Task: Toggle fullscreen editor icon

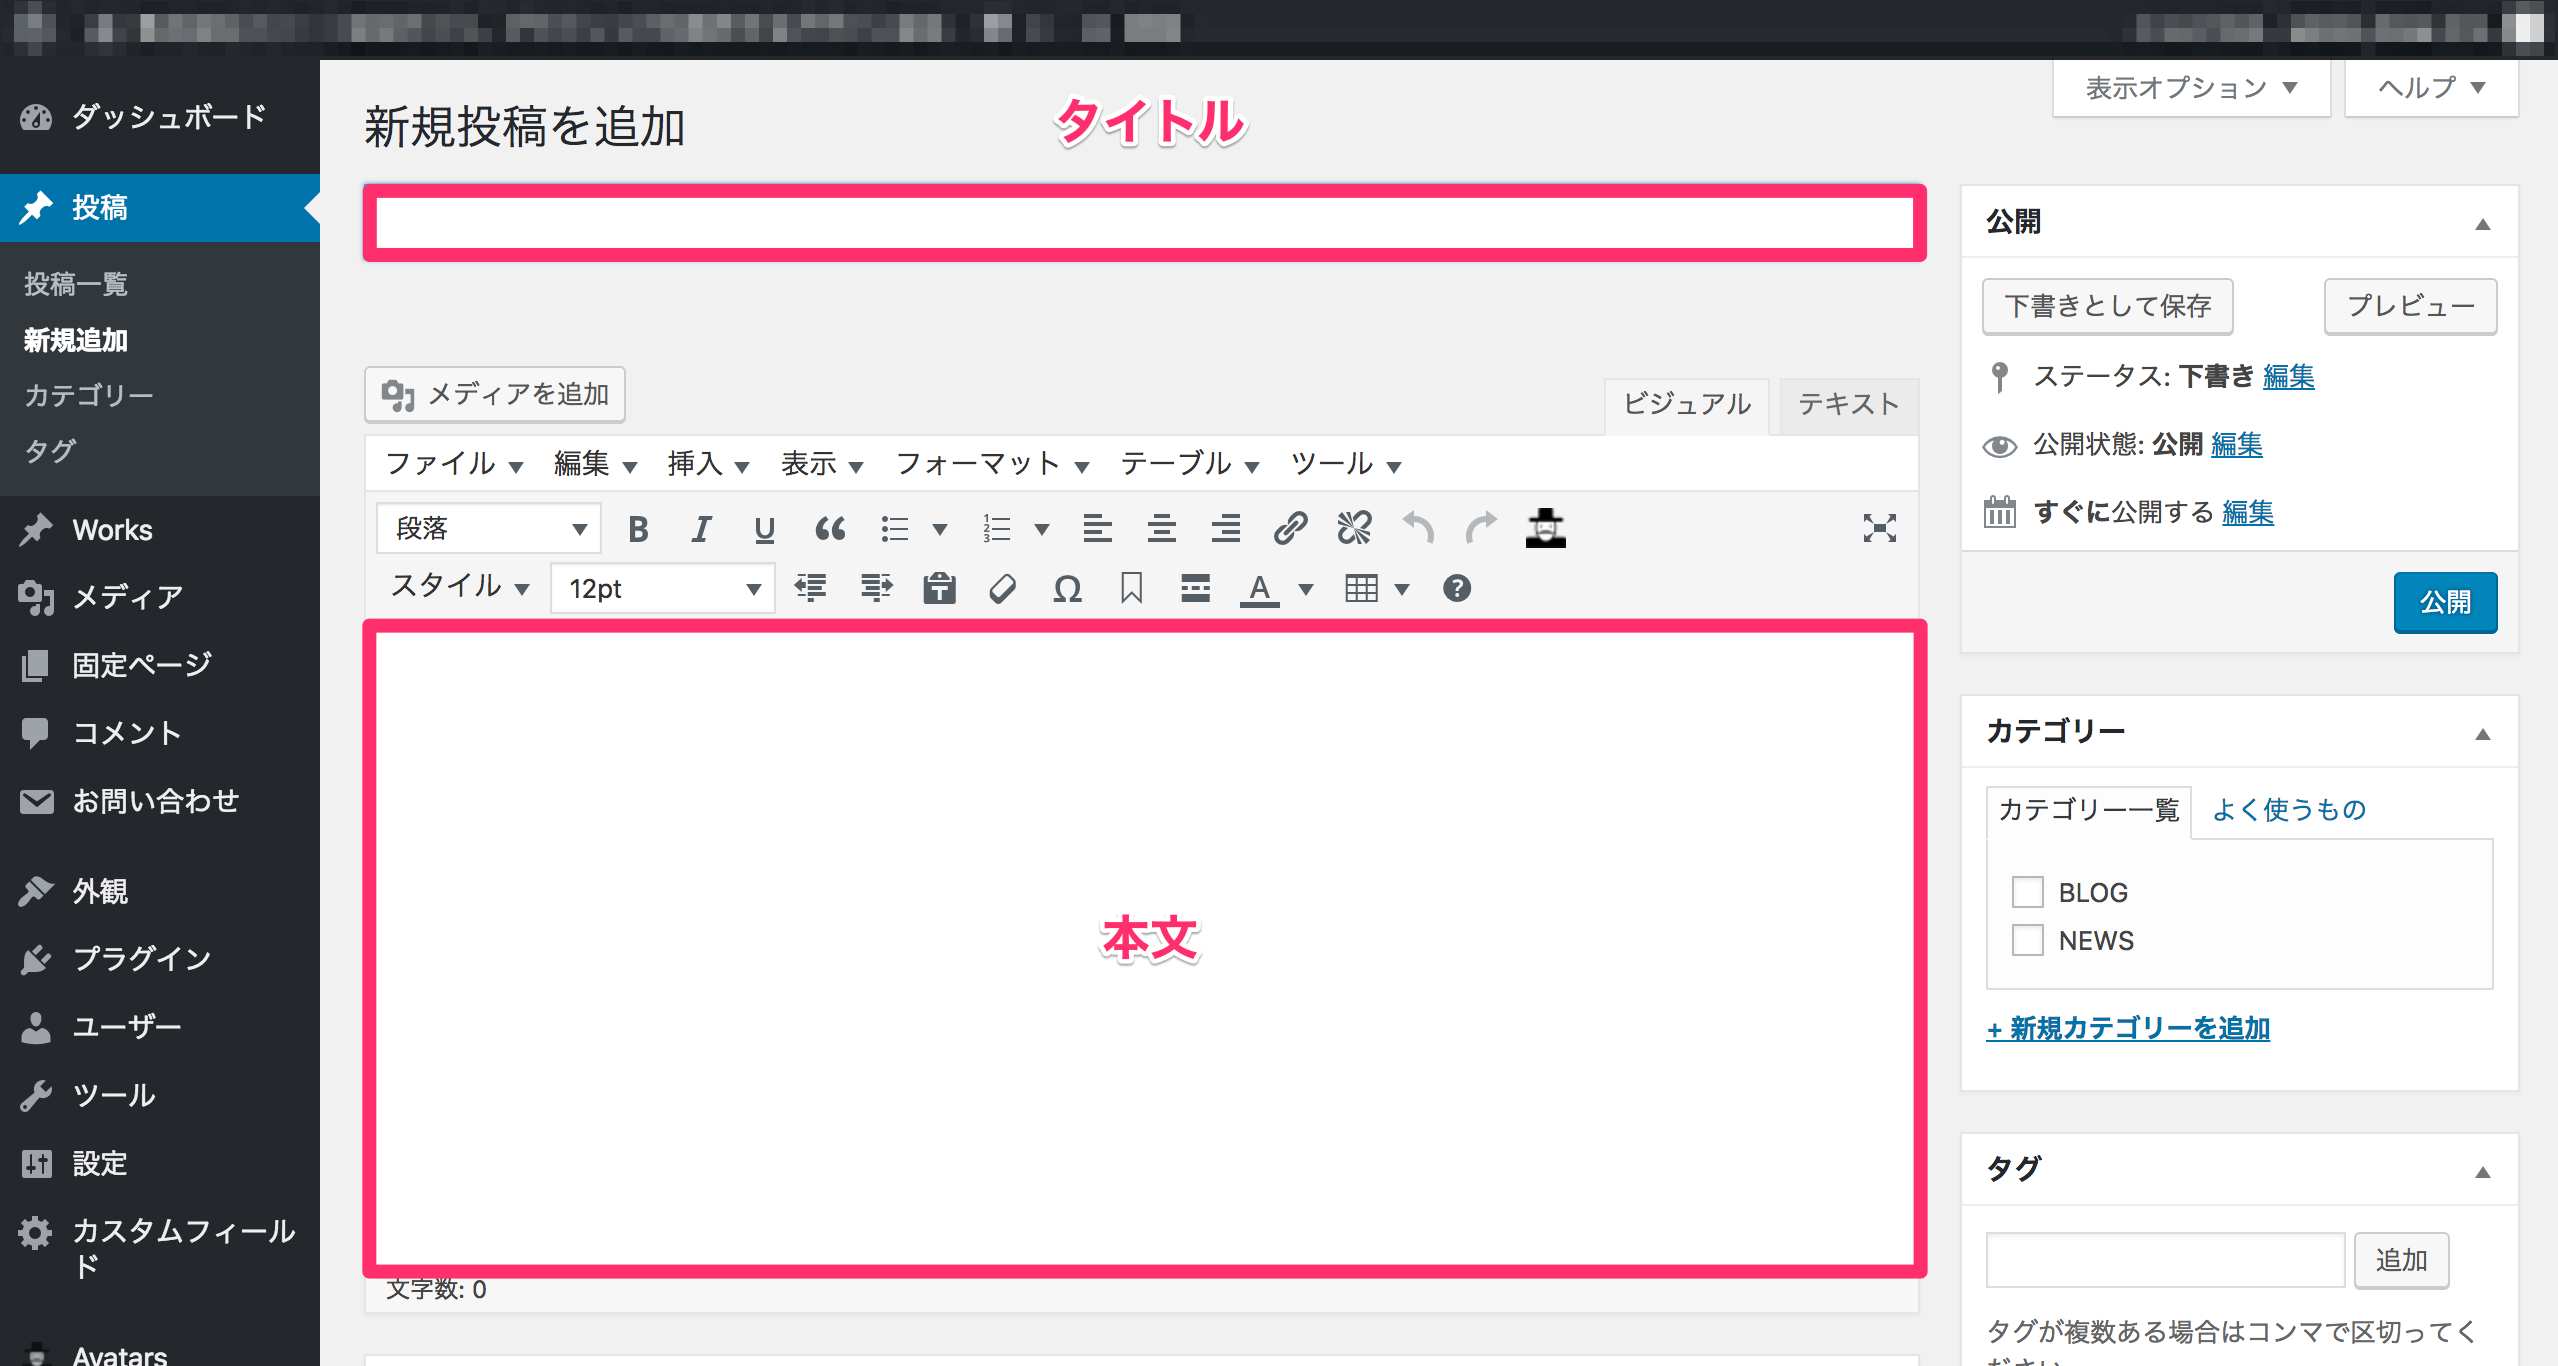Action: pyautogui.click(x=1879, y=528)
